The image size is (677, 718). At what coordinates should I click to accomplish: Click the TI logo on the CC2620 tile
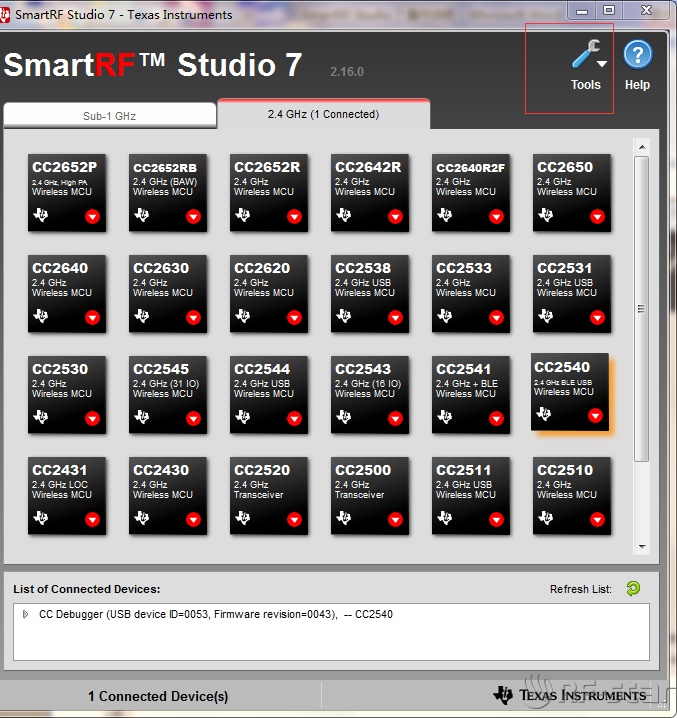243,316
